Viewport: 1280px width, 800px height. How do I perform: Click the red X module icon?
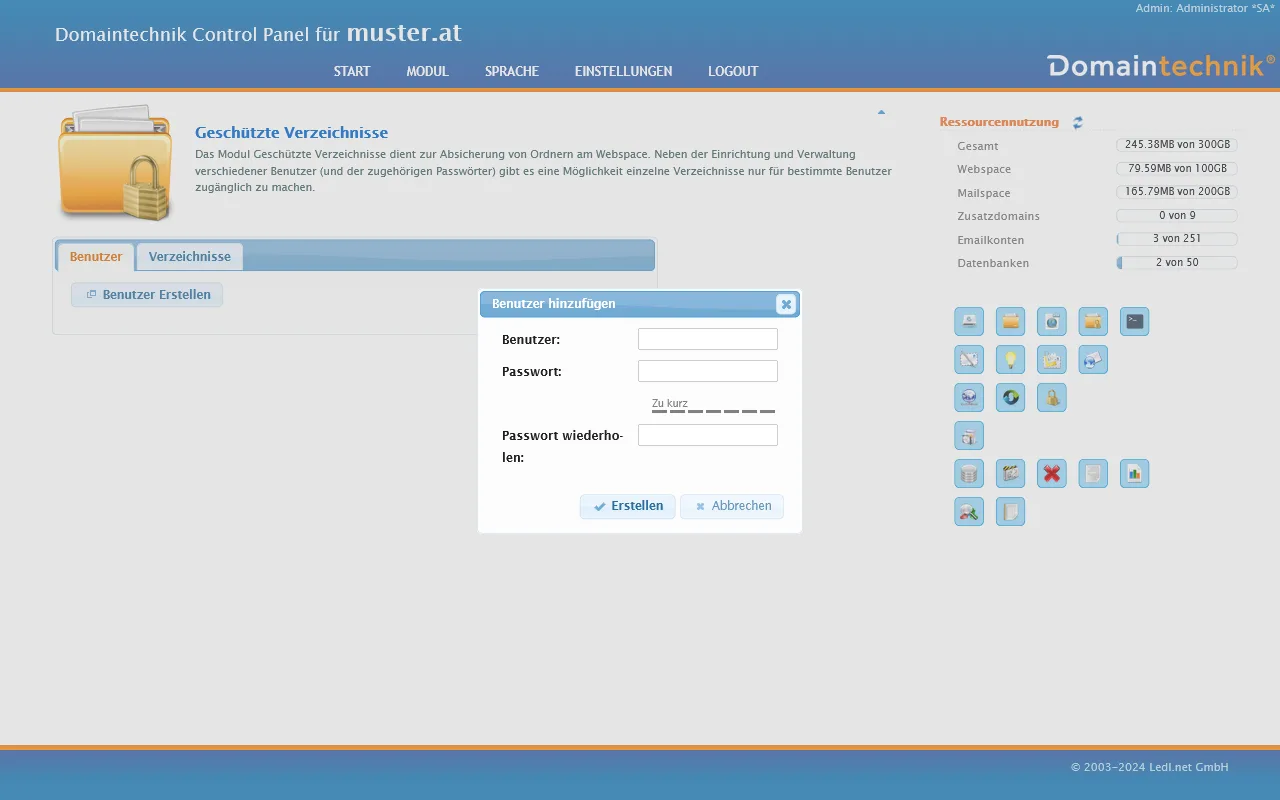pos(1051,474)
